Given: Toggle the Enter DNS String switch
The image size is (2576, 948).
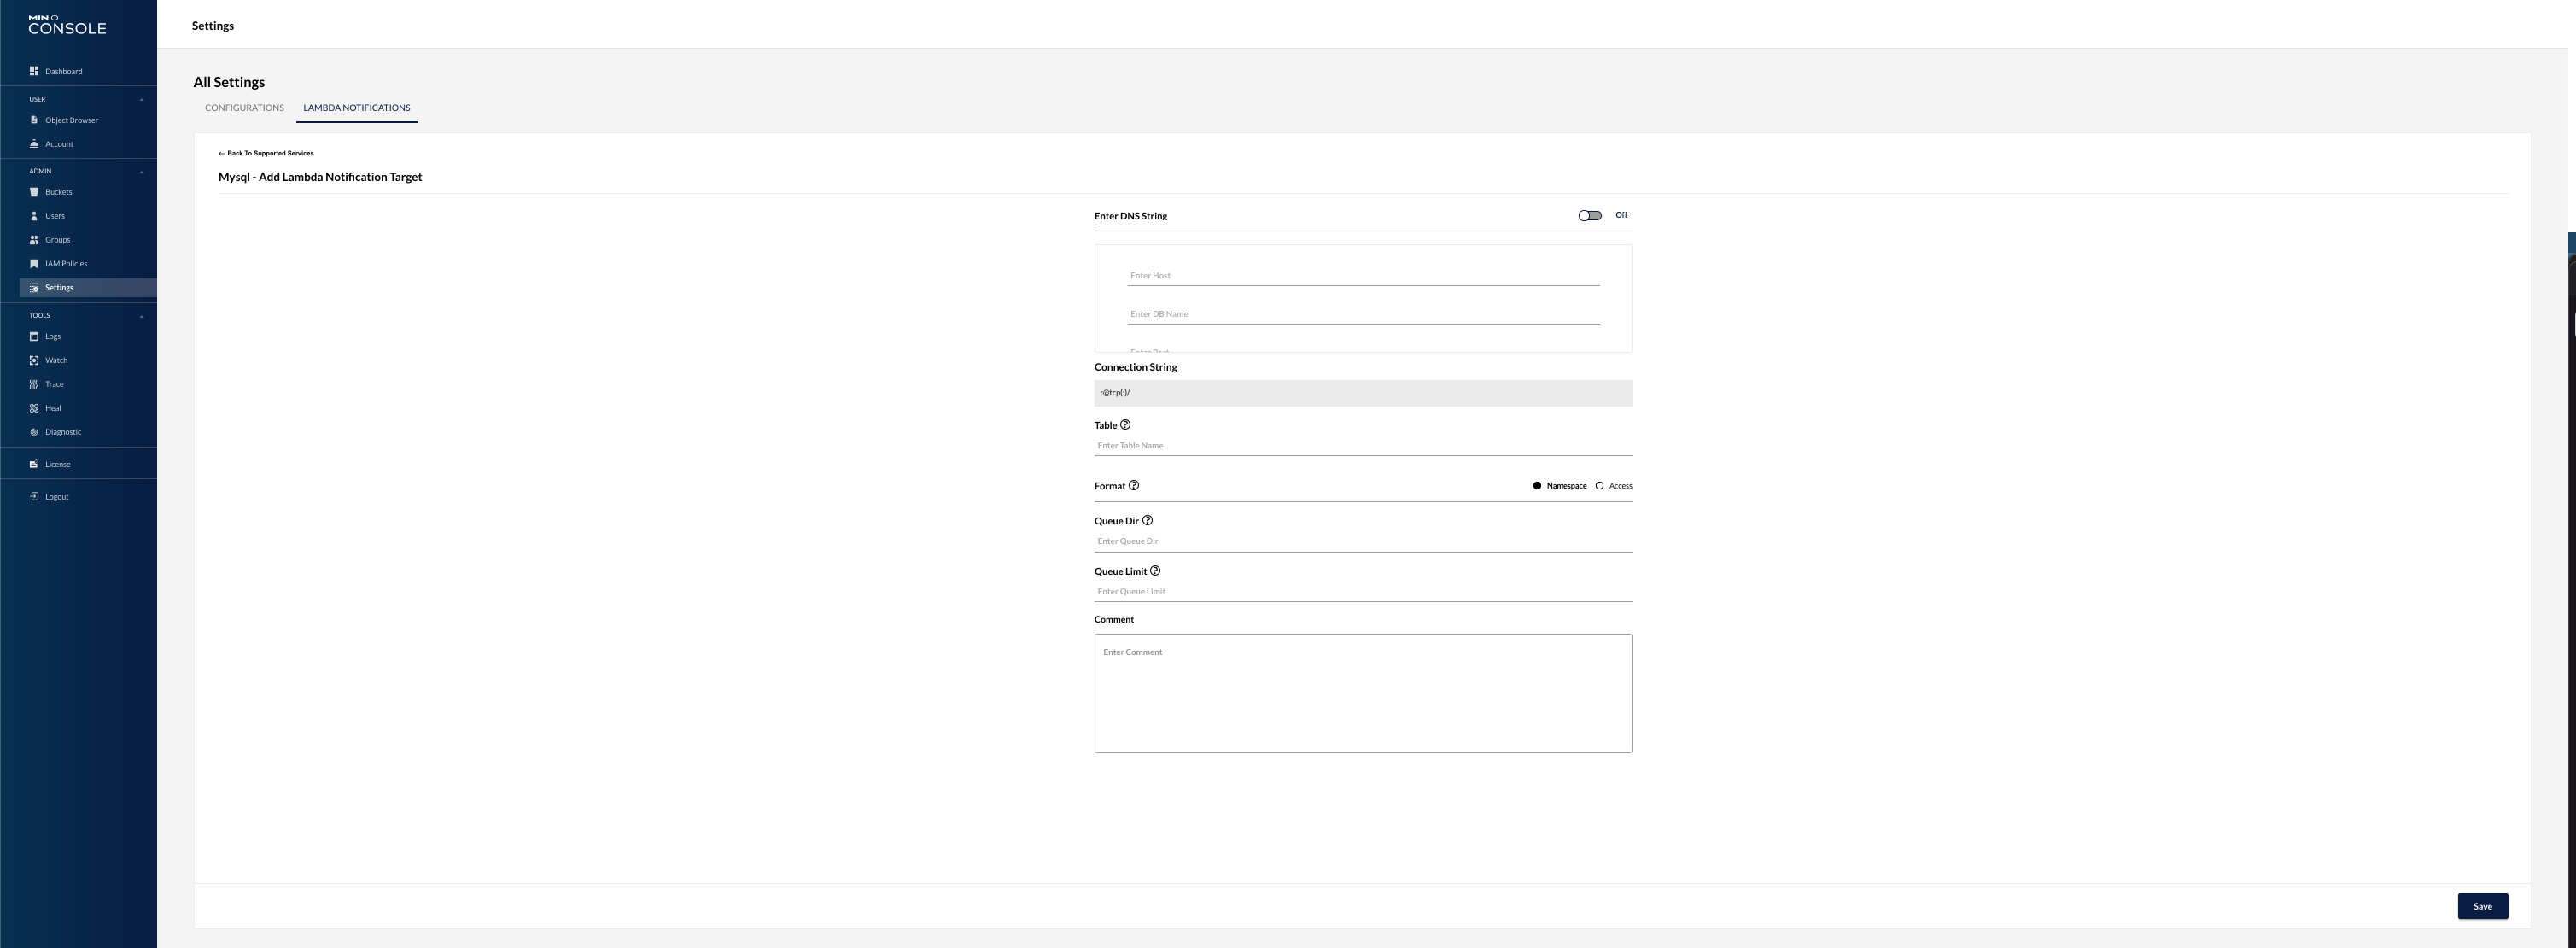Looking at the screenshot, I should tap(1590, 215).
